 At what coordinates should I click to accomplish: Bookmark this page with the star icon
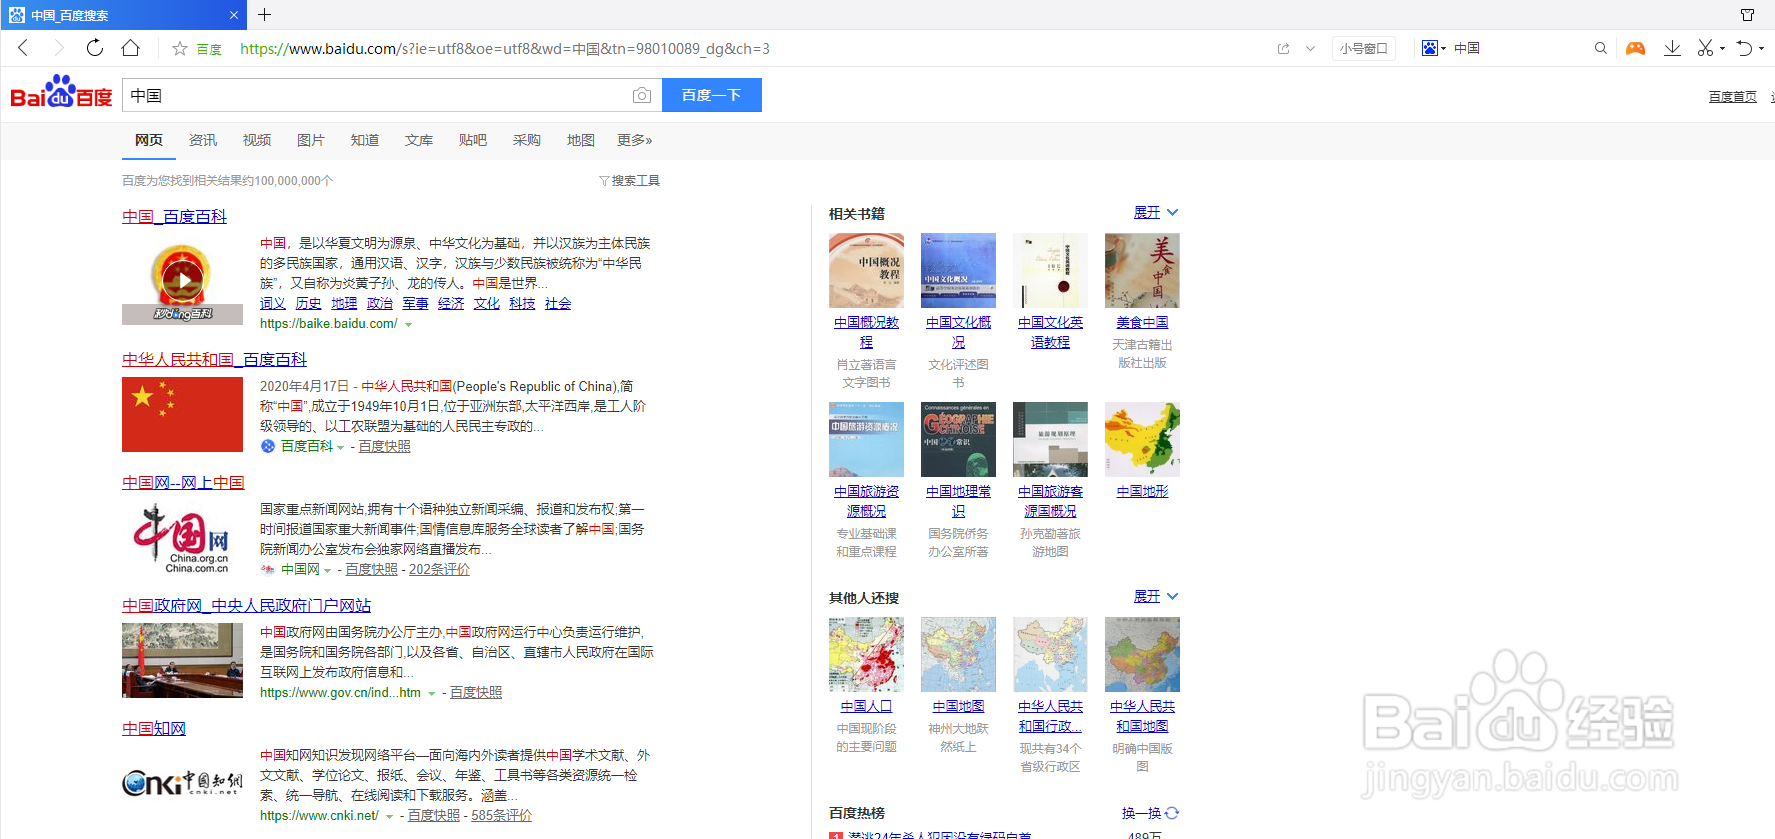(x=180, y=48)
